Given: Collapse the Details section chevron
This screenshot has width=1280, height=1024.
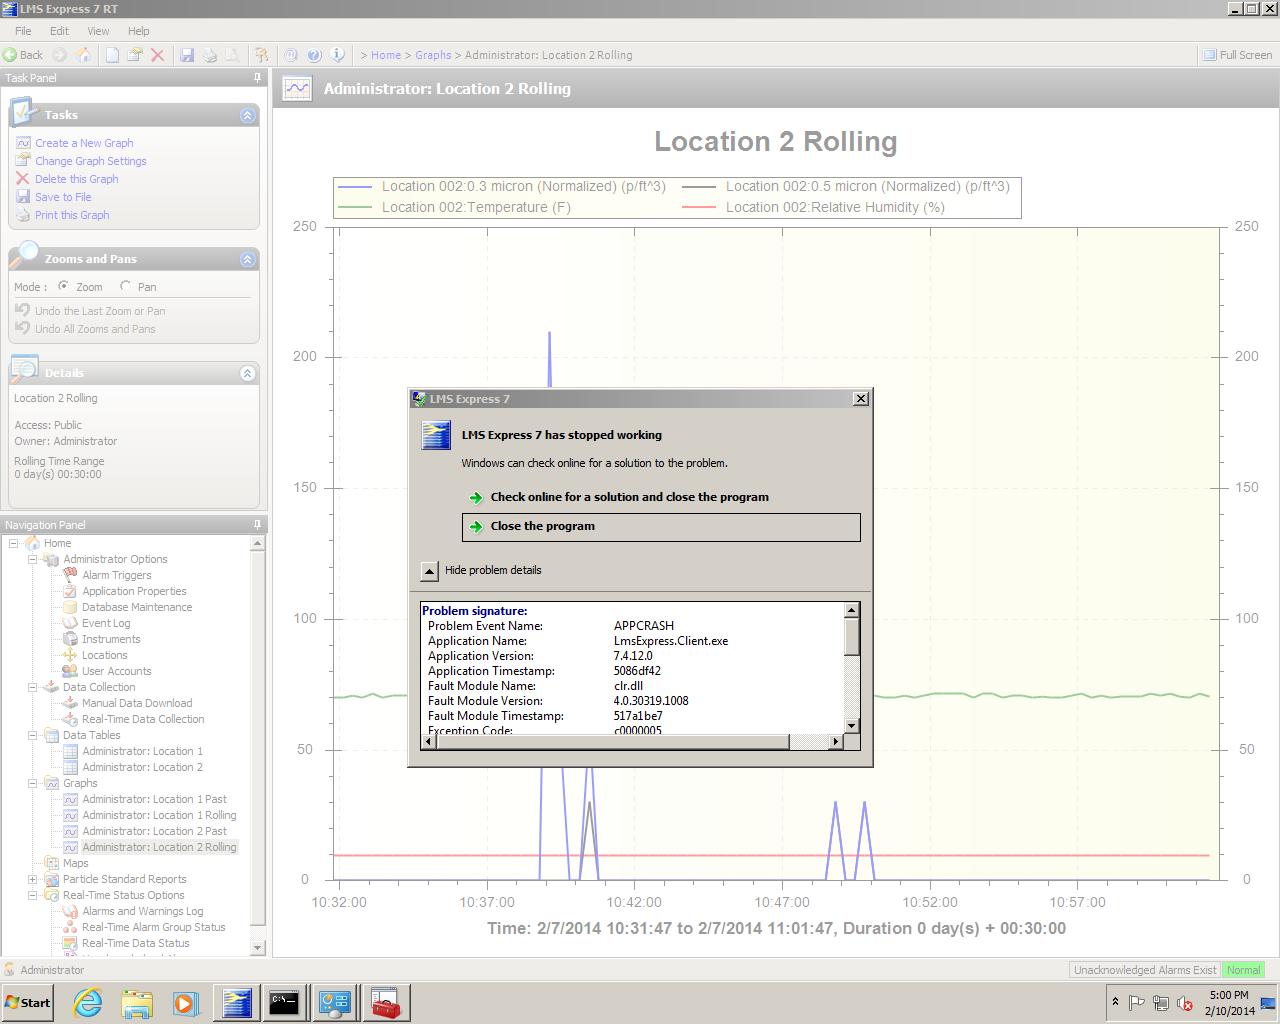Looking at the screenshot, I should point(248,374).
